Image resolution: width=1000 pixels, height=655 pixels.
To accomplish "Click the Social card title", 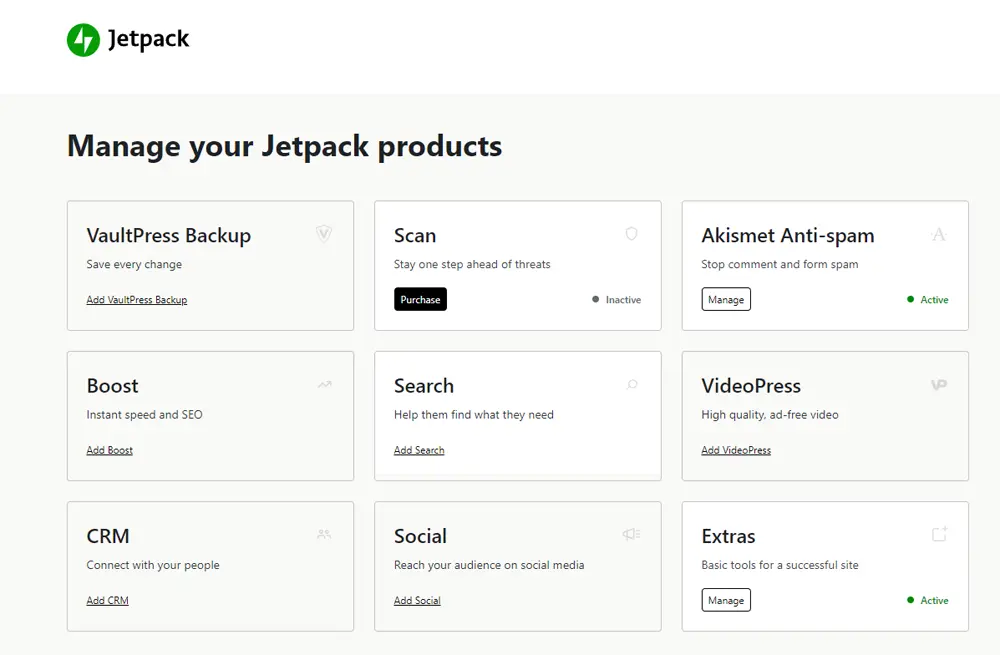I will pos(420,536).
